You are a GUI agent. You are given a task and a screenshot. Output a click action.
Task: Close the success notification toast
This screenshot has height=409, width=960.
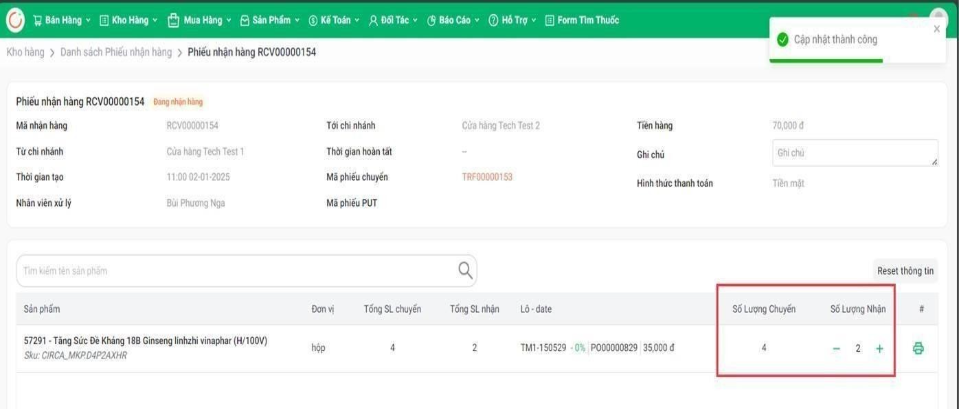tap(936, 29)
